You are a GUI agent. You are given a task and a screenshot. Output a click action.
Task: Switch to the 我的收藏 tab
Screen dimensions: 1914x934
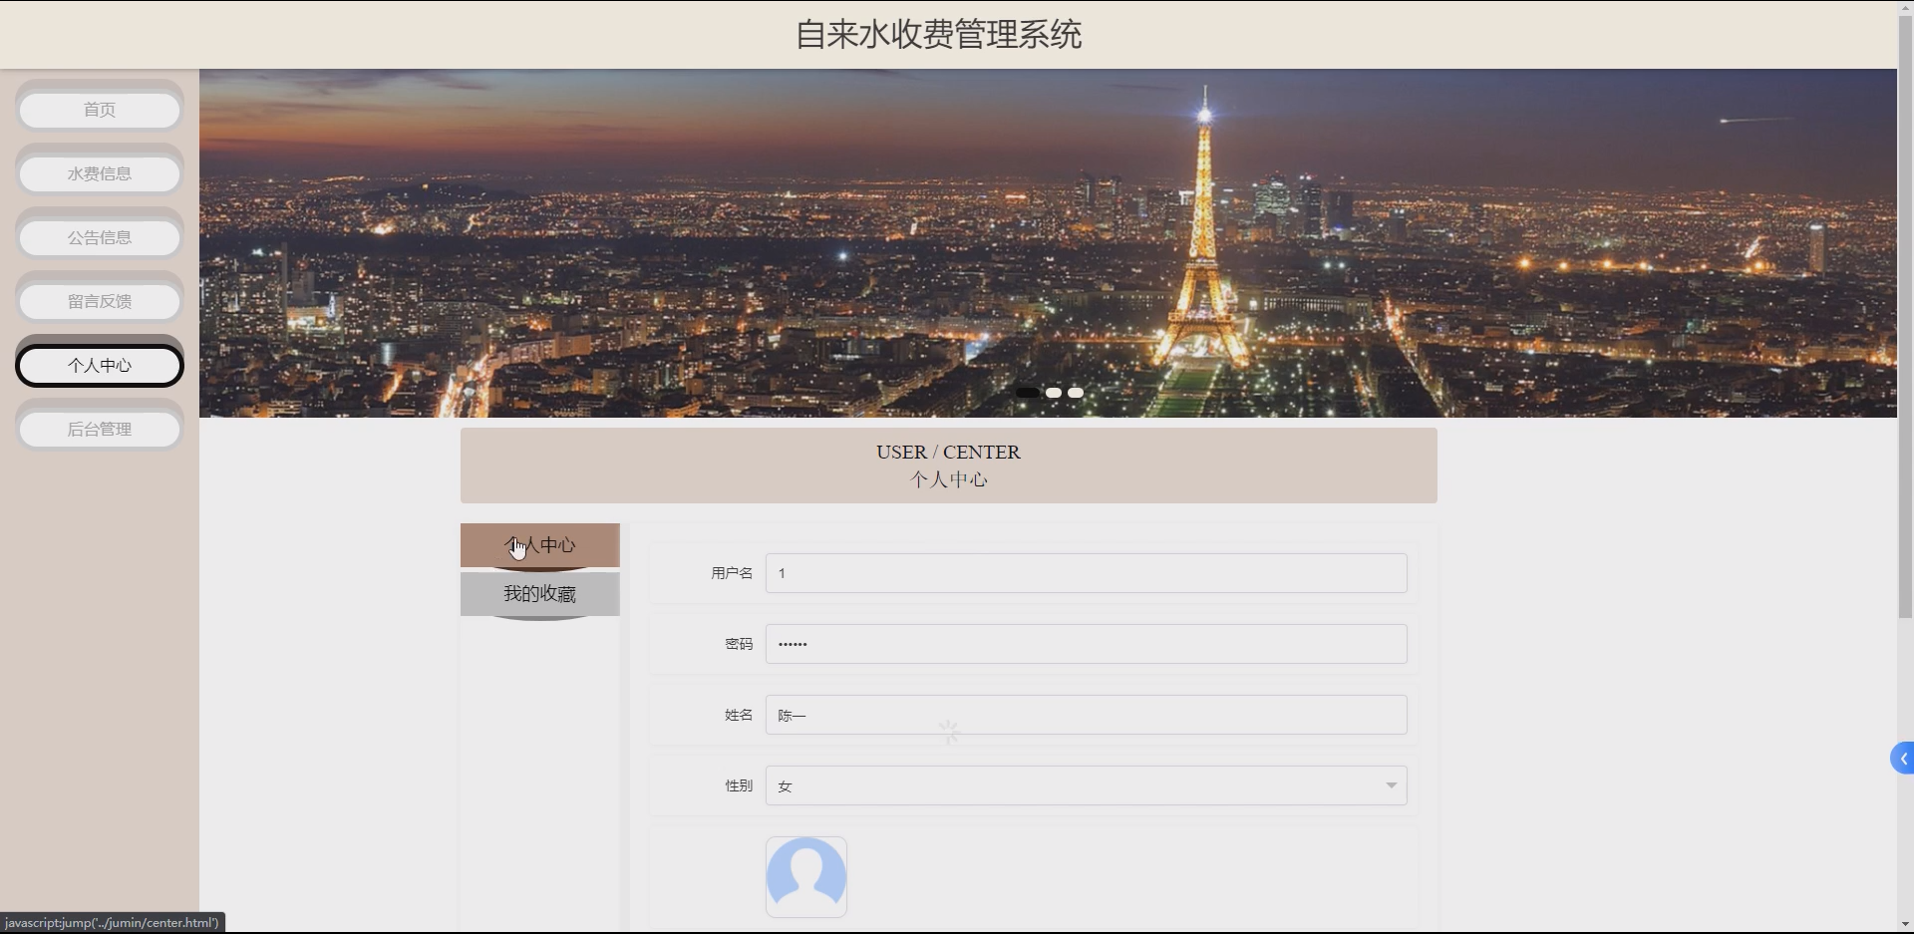click(539, 593)
